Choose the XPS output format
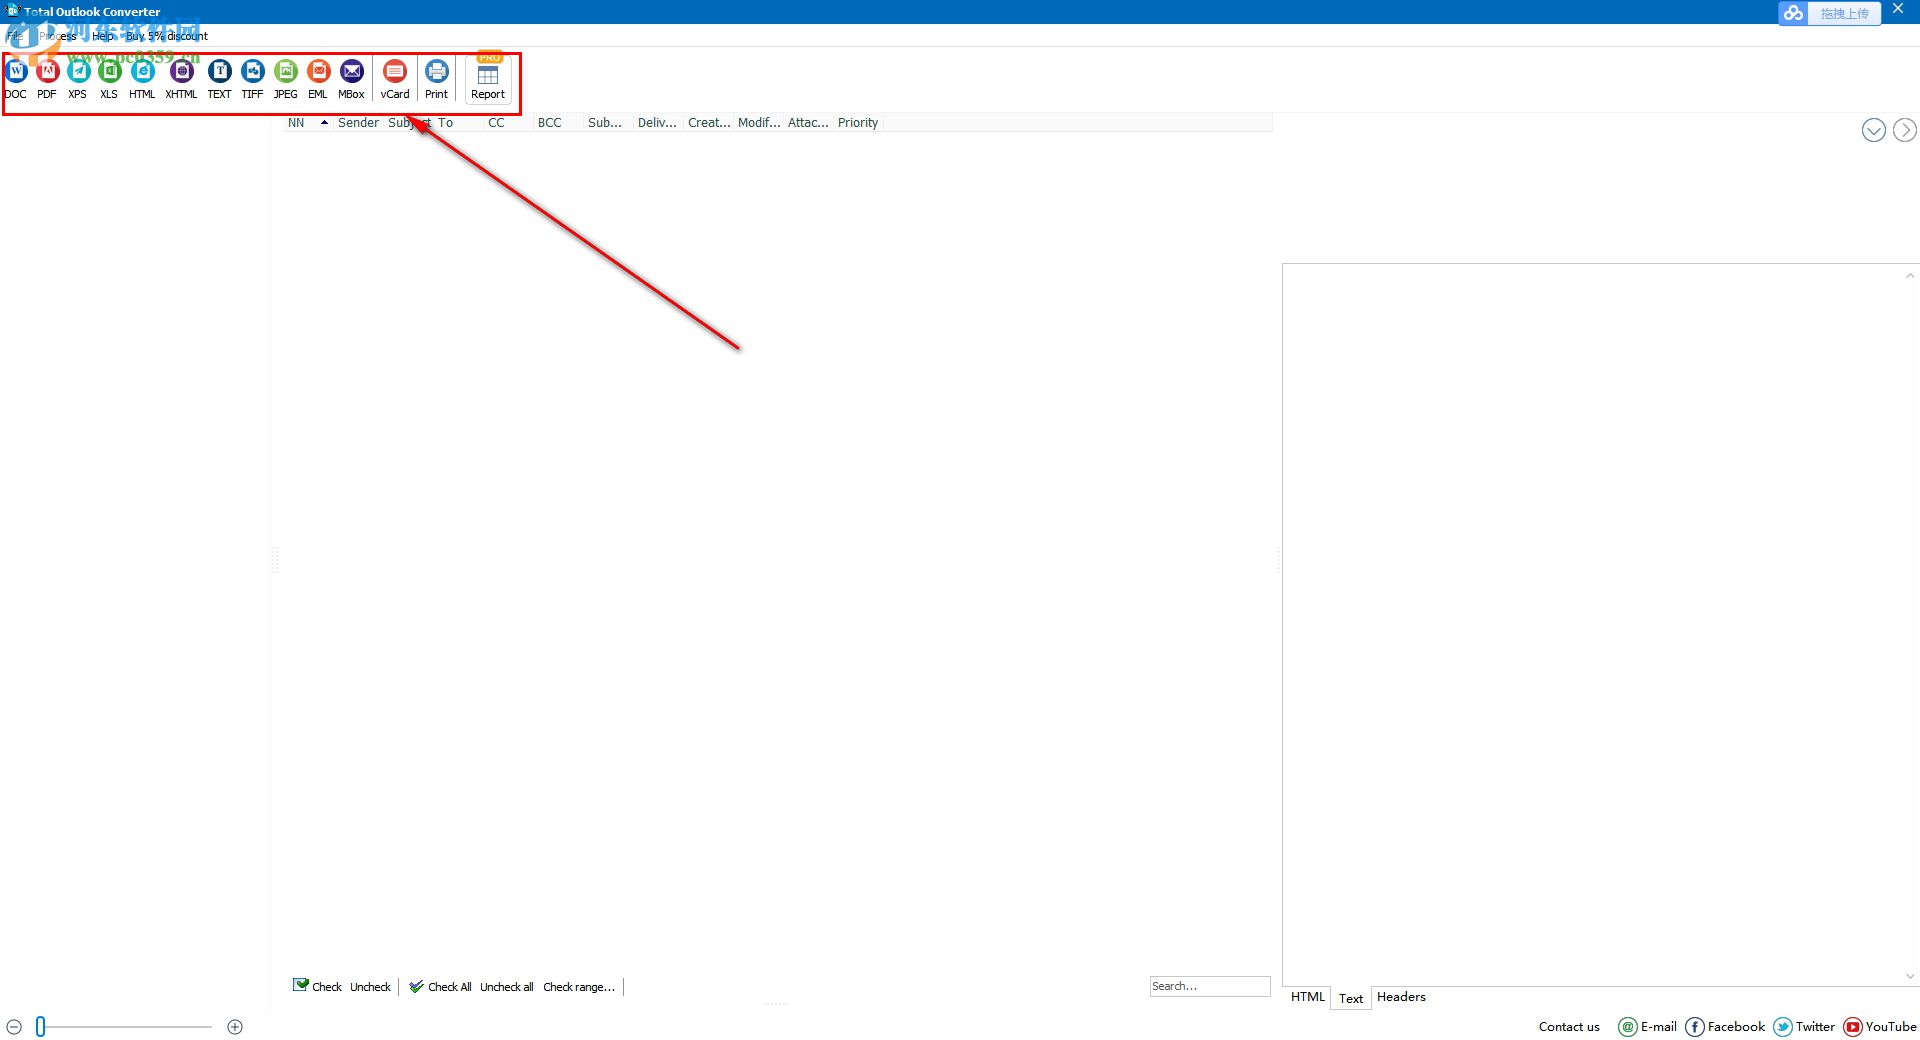This screenshot has width=1920, height=1040. 77,78
